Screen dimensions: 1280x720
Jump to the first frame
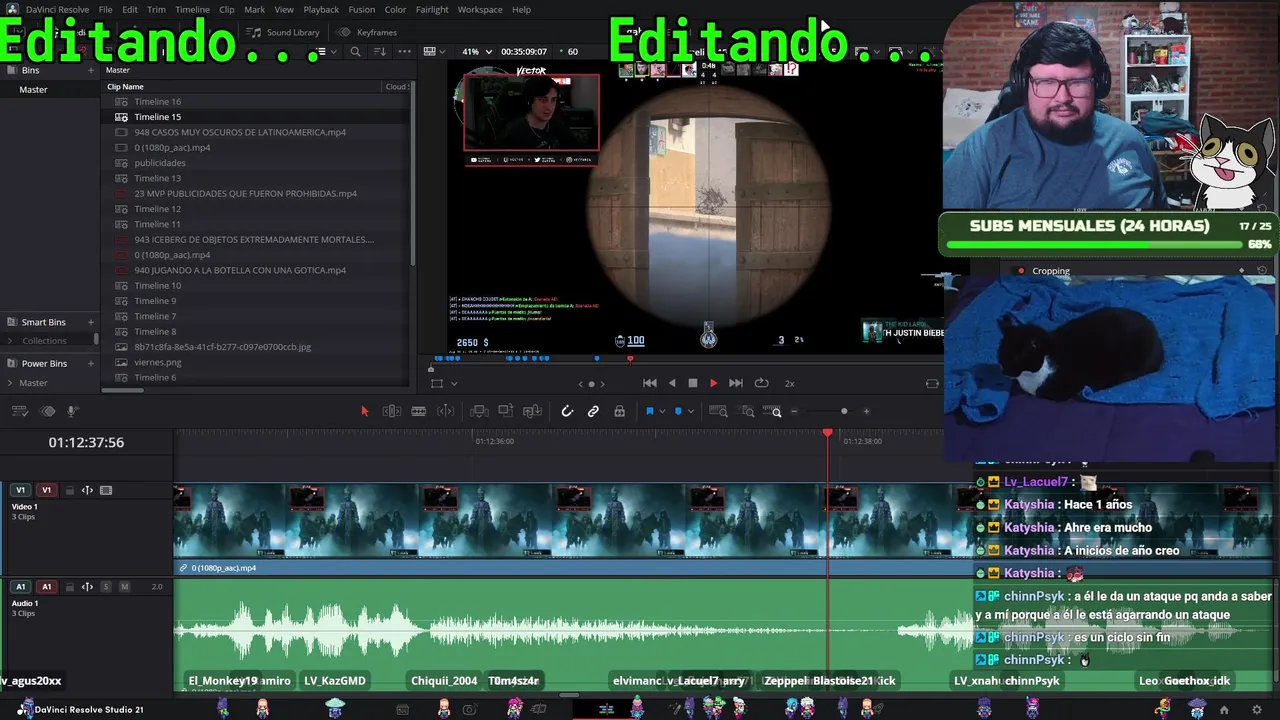tap(650, 383)
